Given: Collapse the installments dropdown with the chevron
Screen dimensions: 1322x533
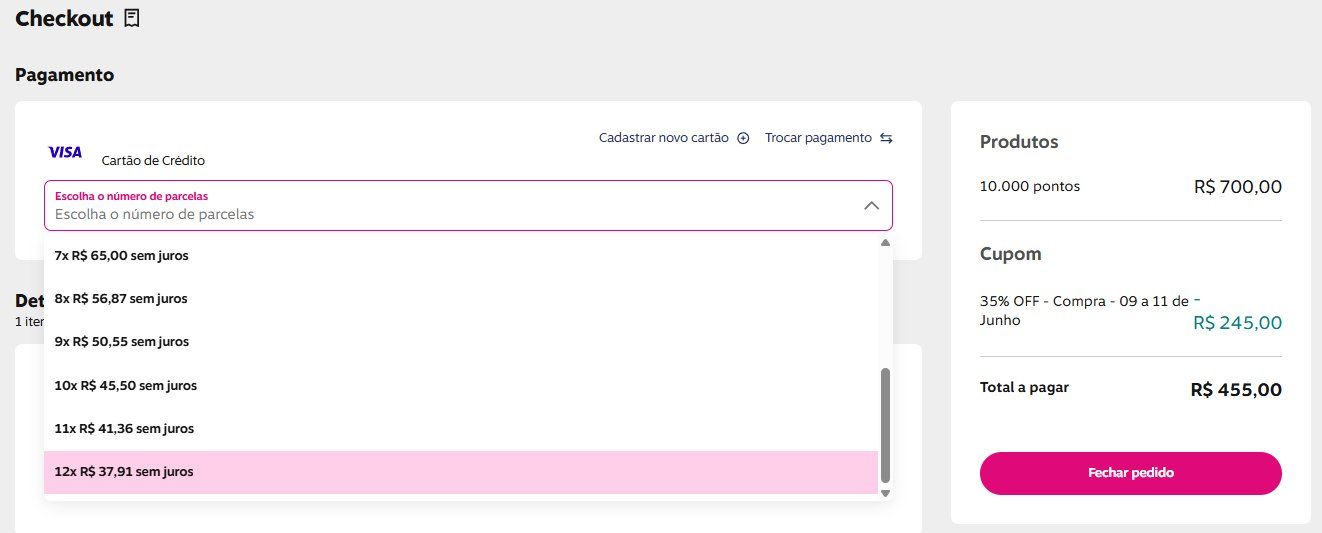Looking at the screenshot, I should pos(871,205).
